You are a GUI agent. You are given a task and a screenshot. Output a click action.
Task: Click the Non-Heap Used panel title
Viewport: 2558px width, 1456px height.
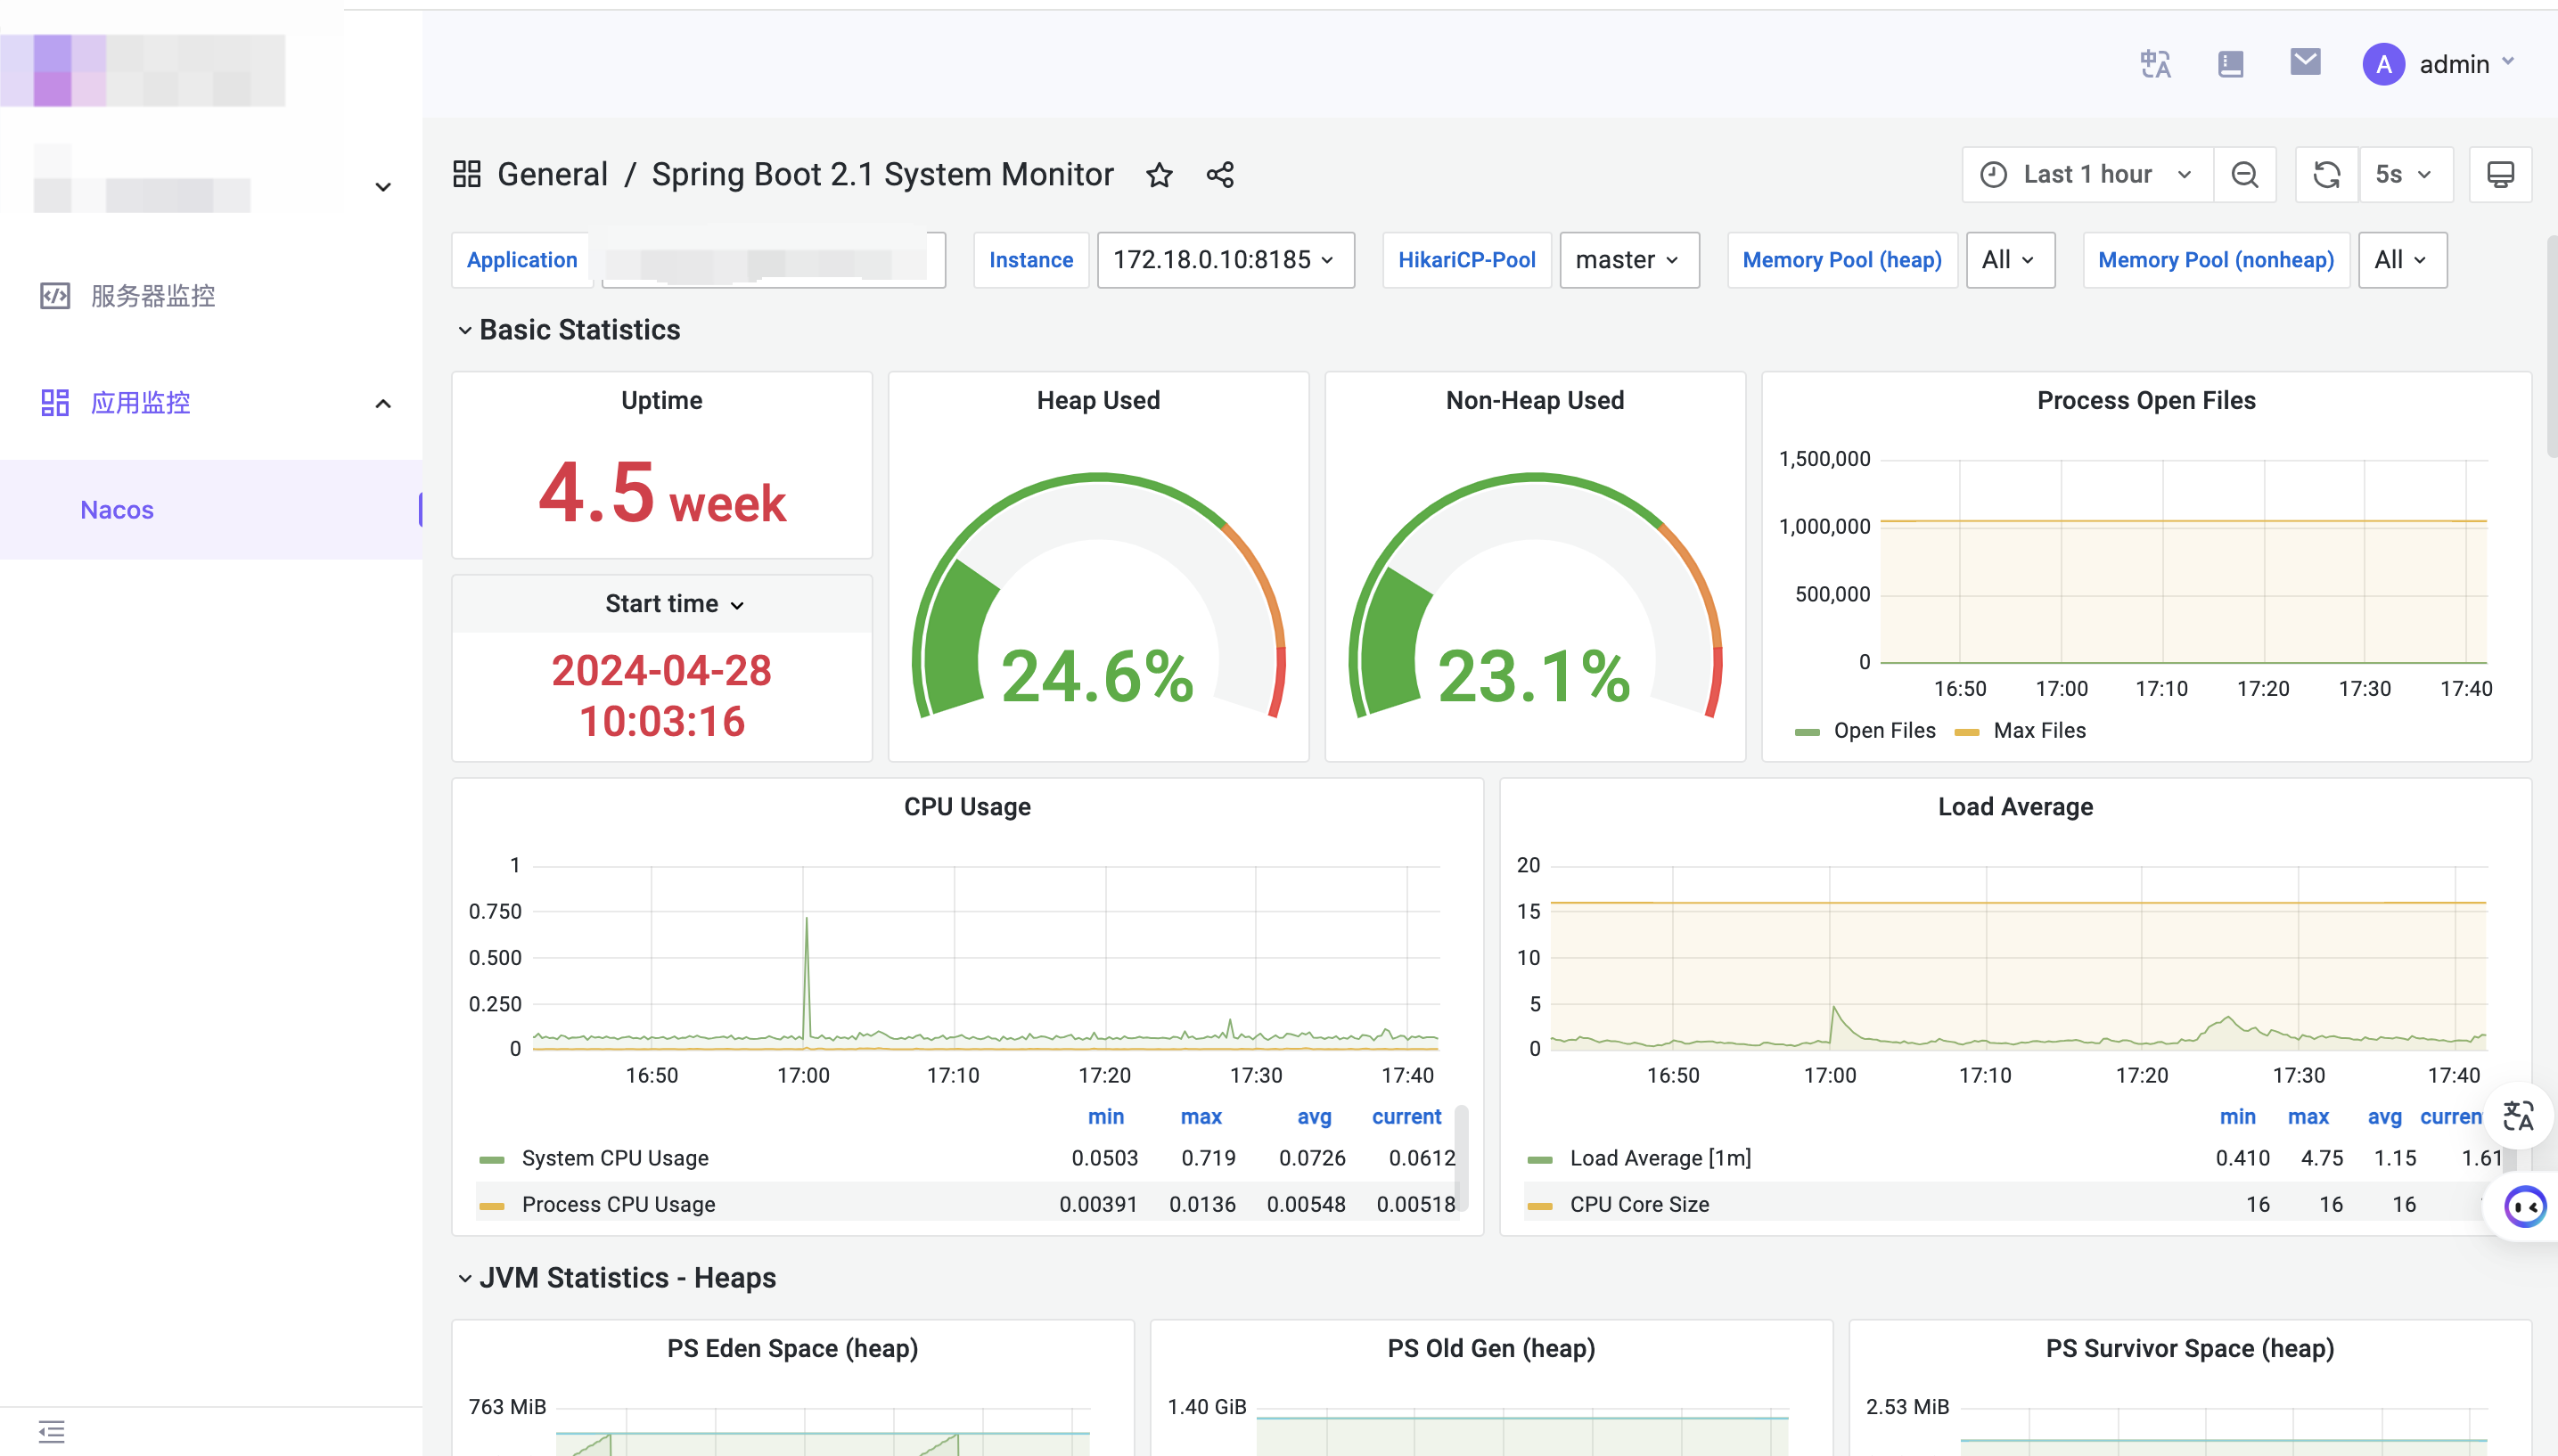coord(1534,401)
